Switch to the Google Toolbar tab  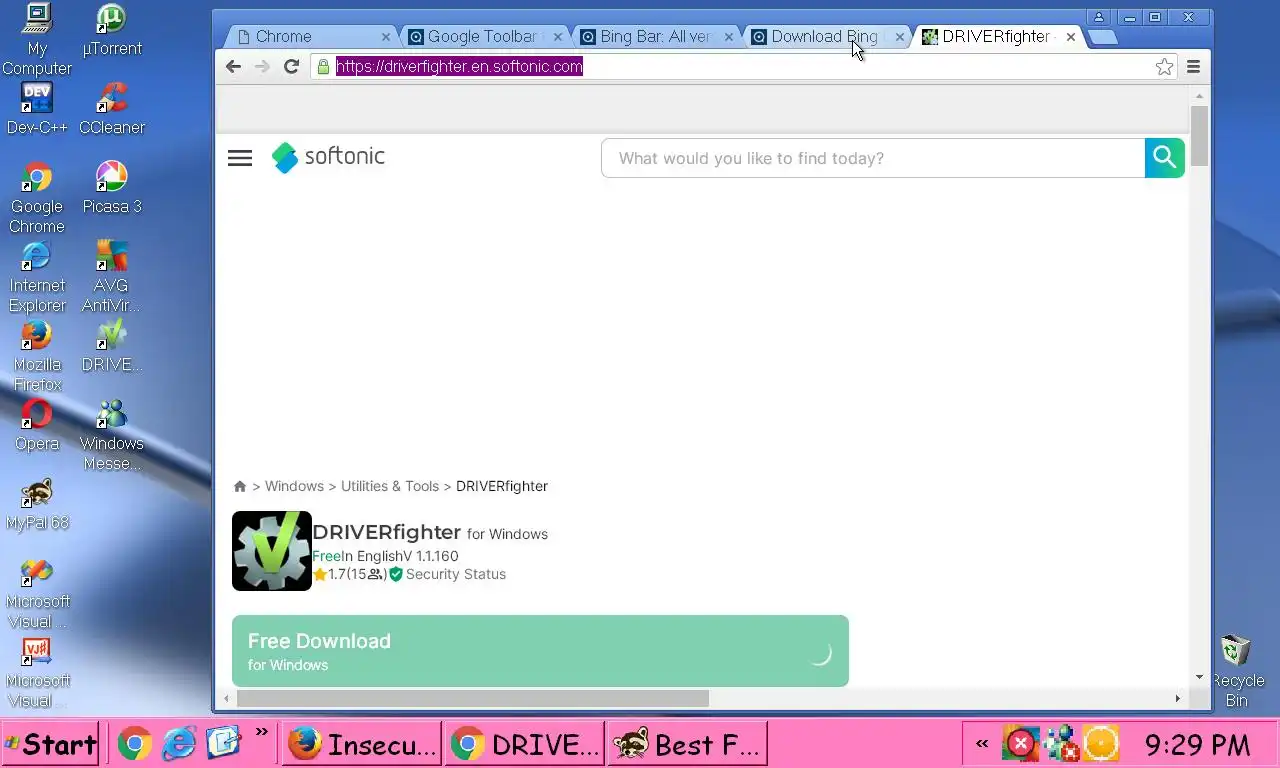[484, 36]
